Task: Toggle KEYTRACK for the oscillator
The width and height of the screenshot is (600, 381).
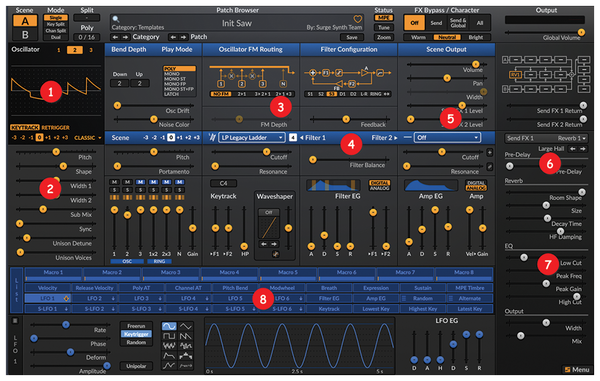Action: 24,127
